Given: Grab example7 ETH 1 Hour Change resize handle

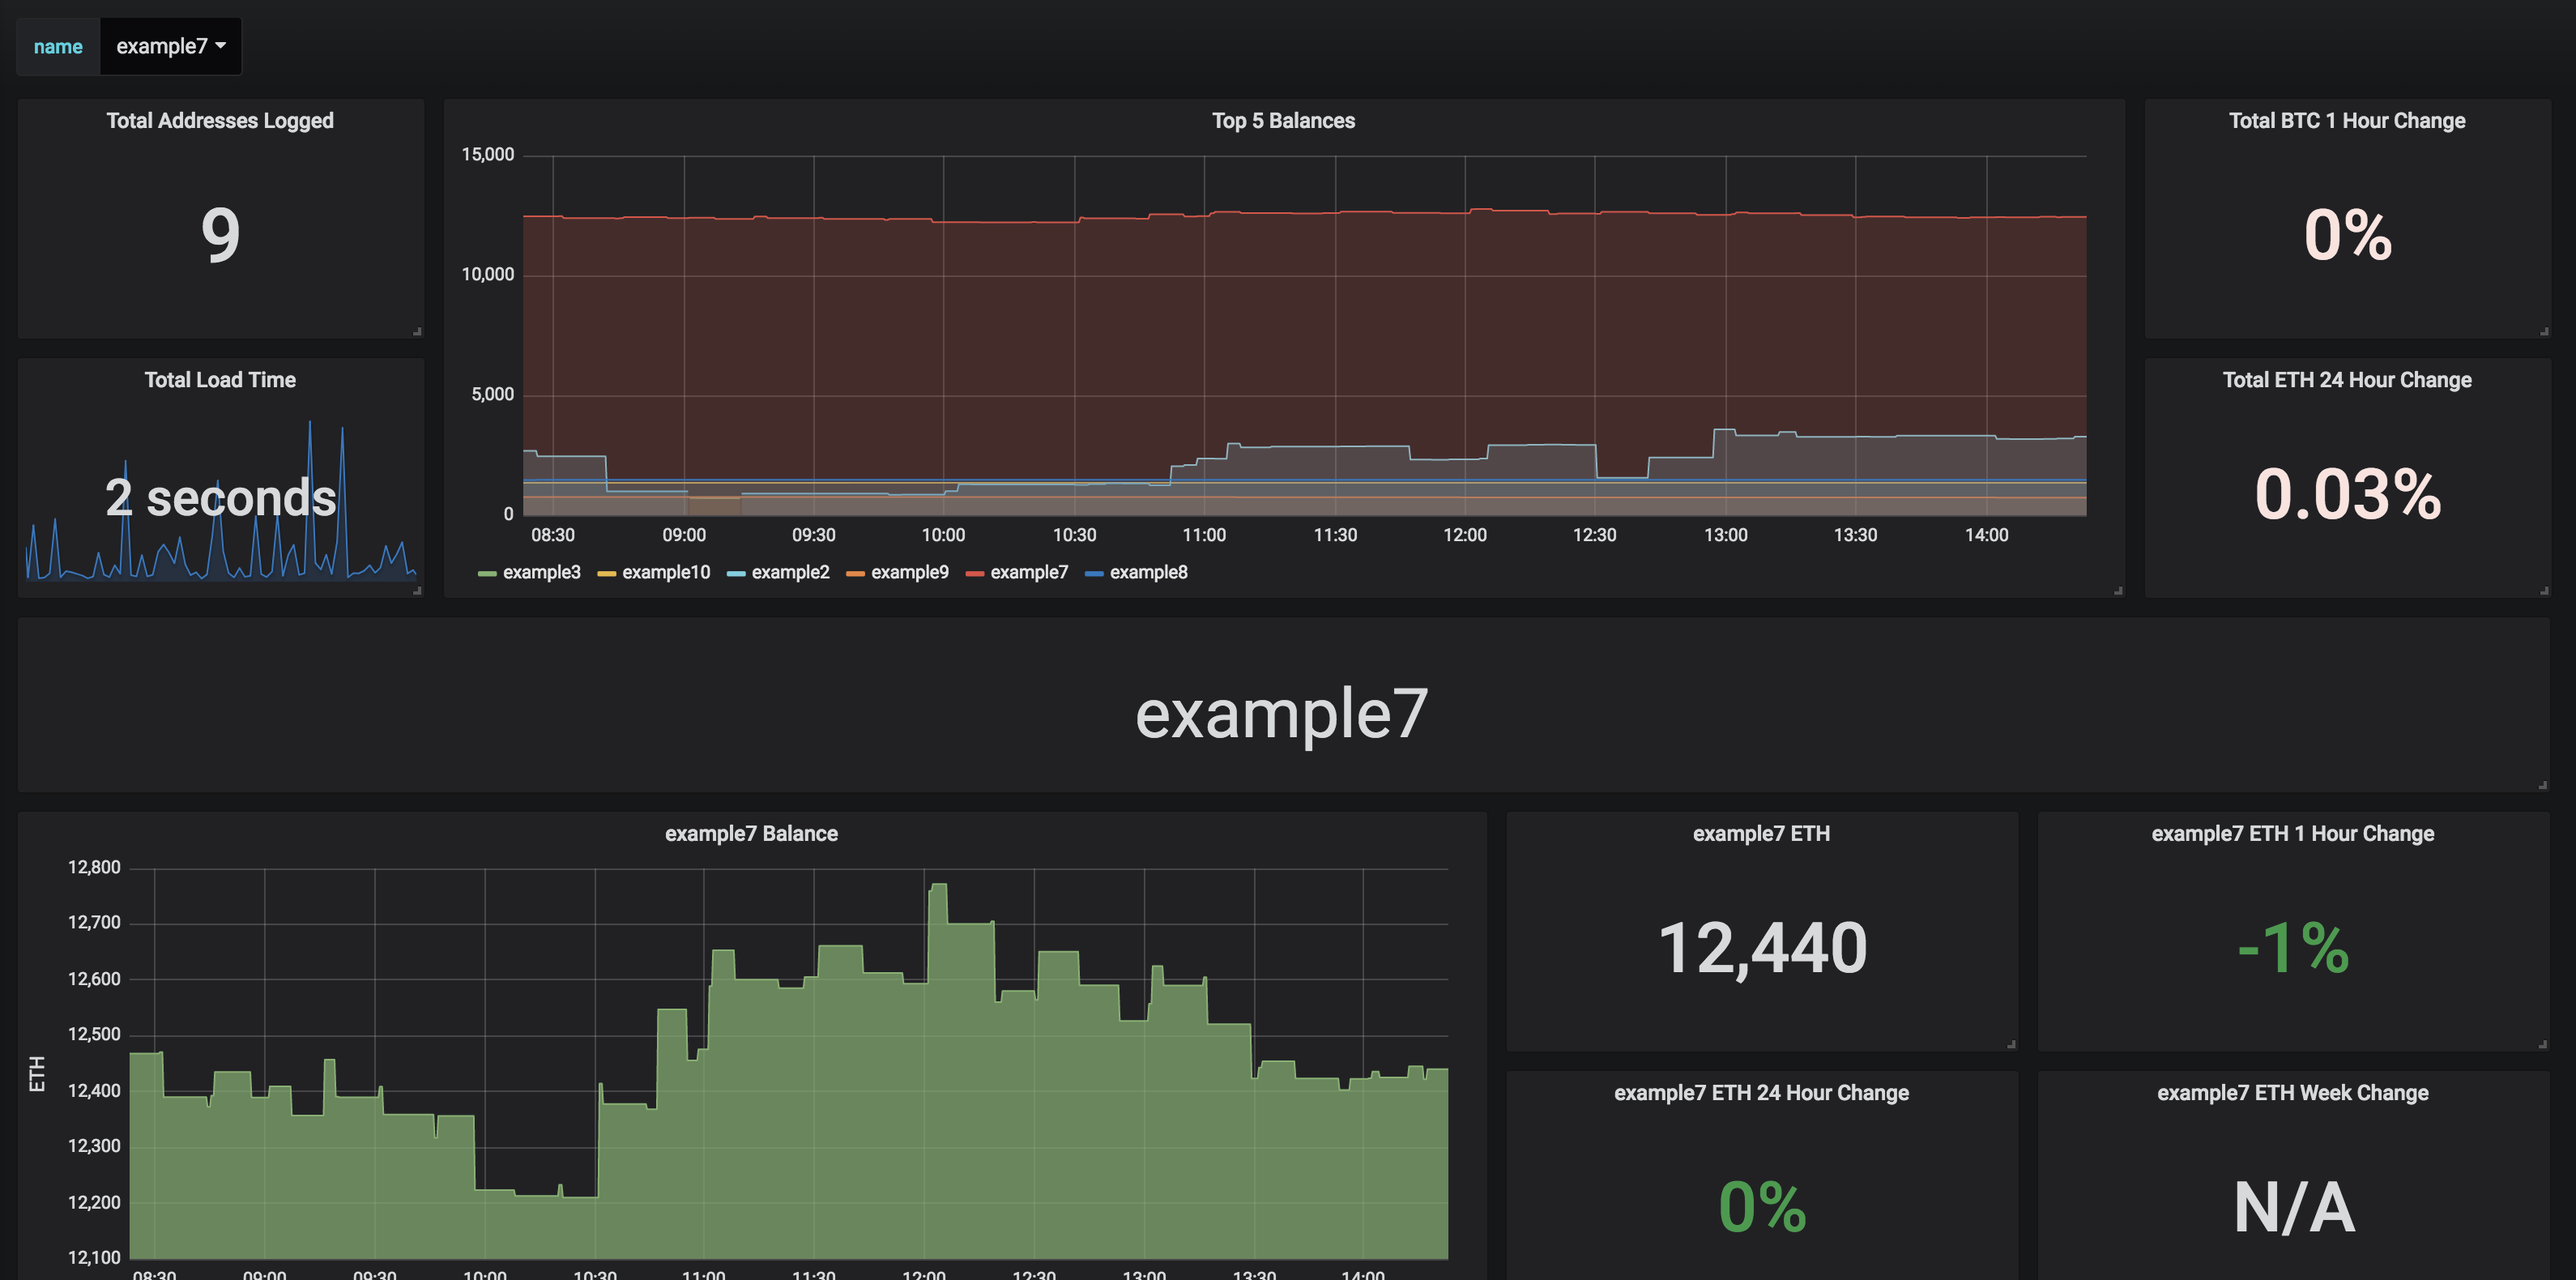Looking at the screenshot, I should [2542, 1044].
